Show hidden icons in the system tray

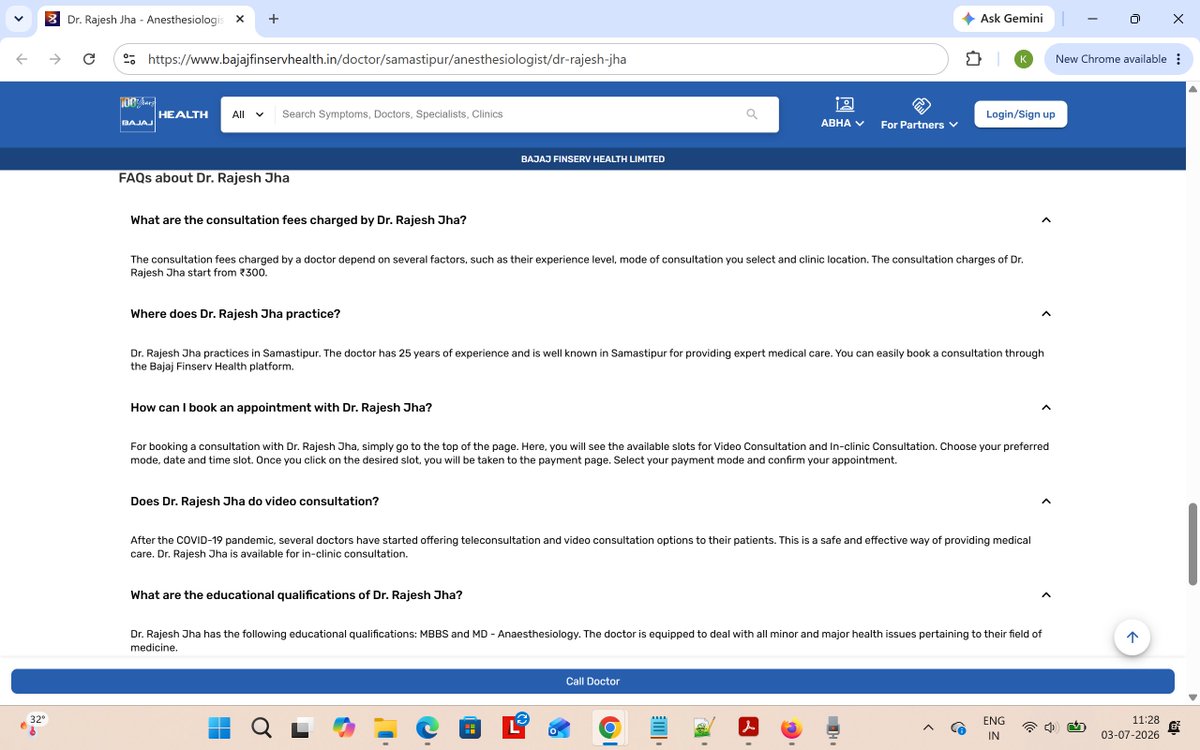point(928,727)
